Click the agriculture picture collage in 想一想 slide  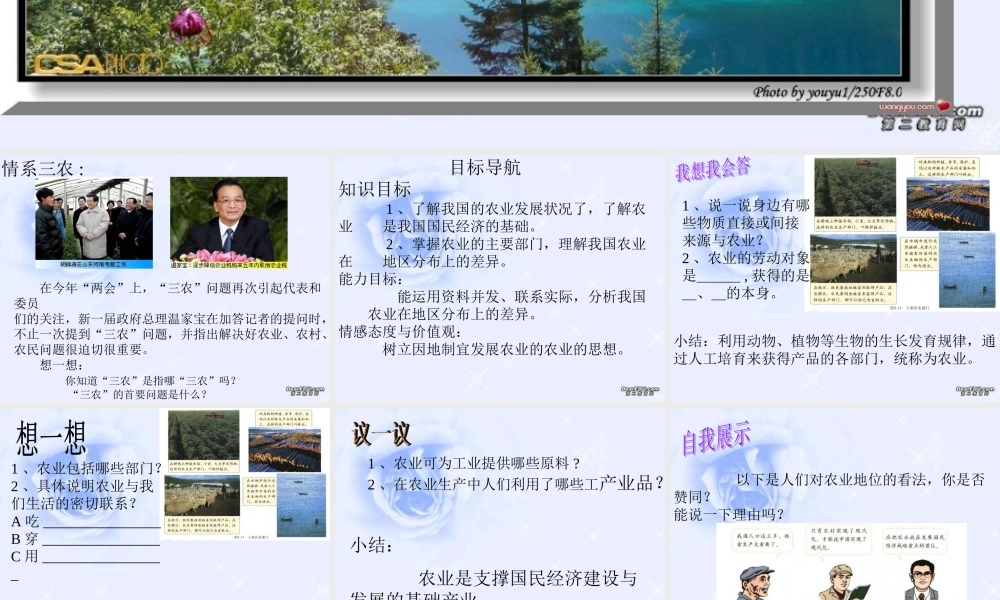point(245,474)
